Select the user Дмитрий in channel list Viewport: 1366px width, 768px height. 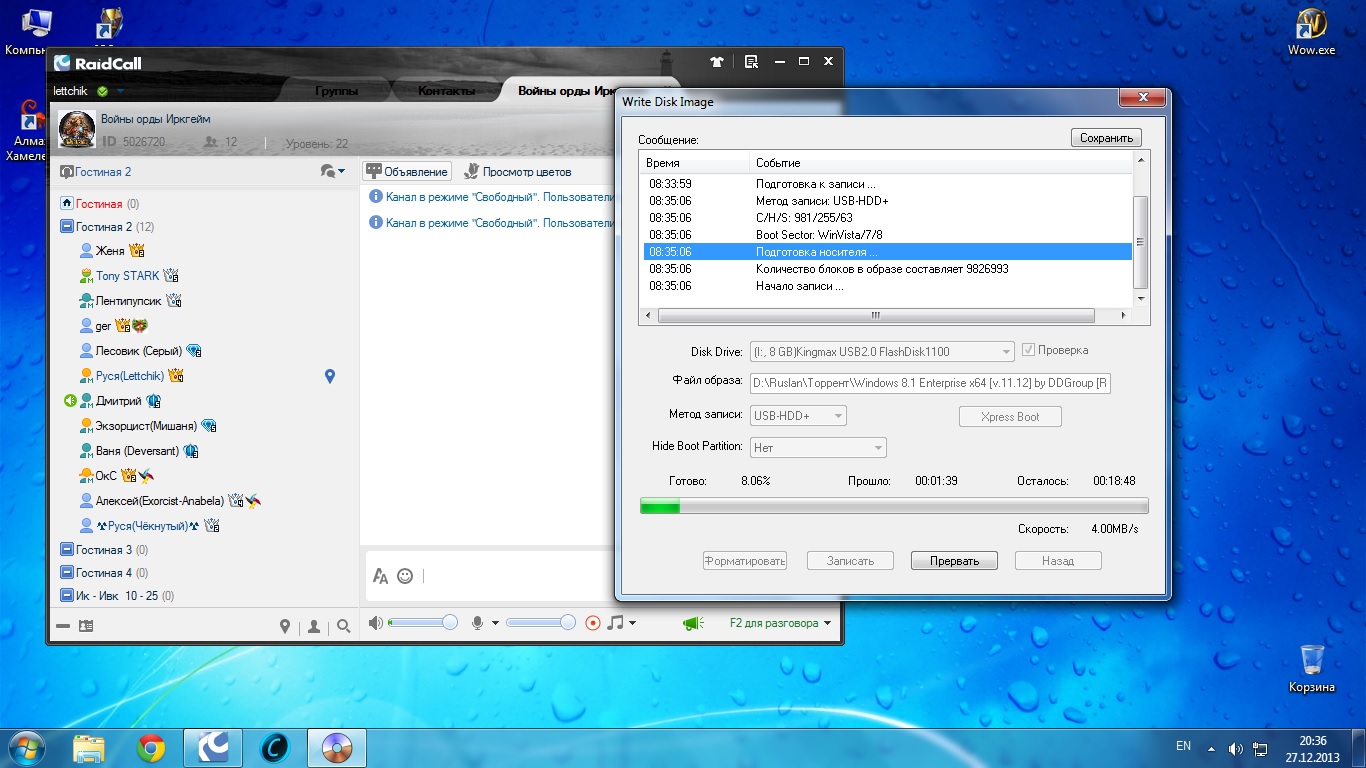118,401
